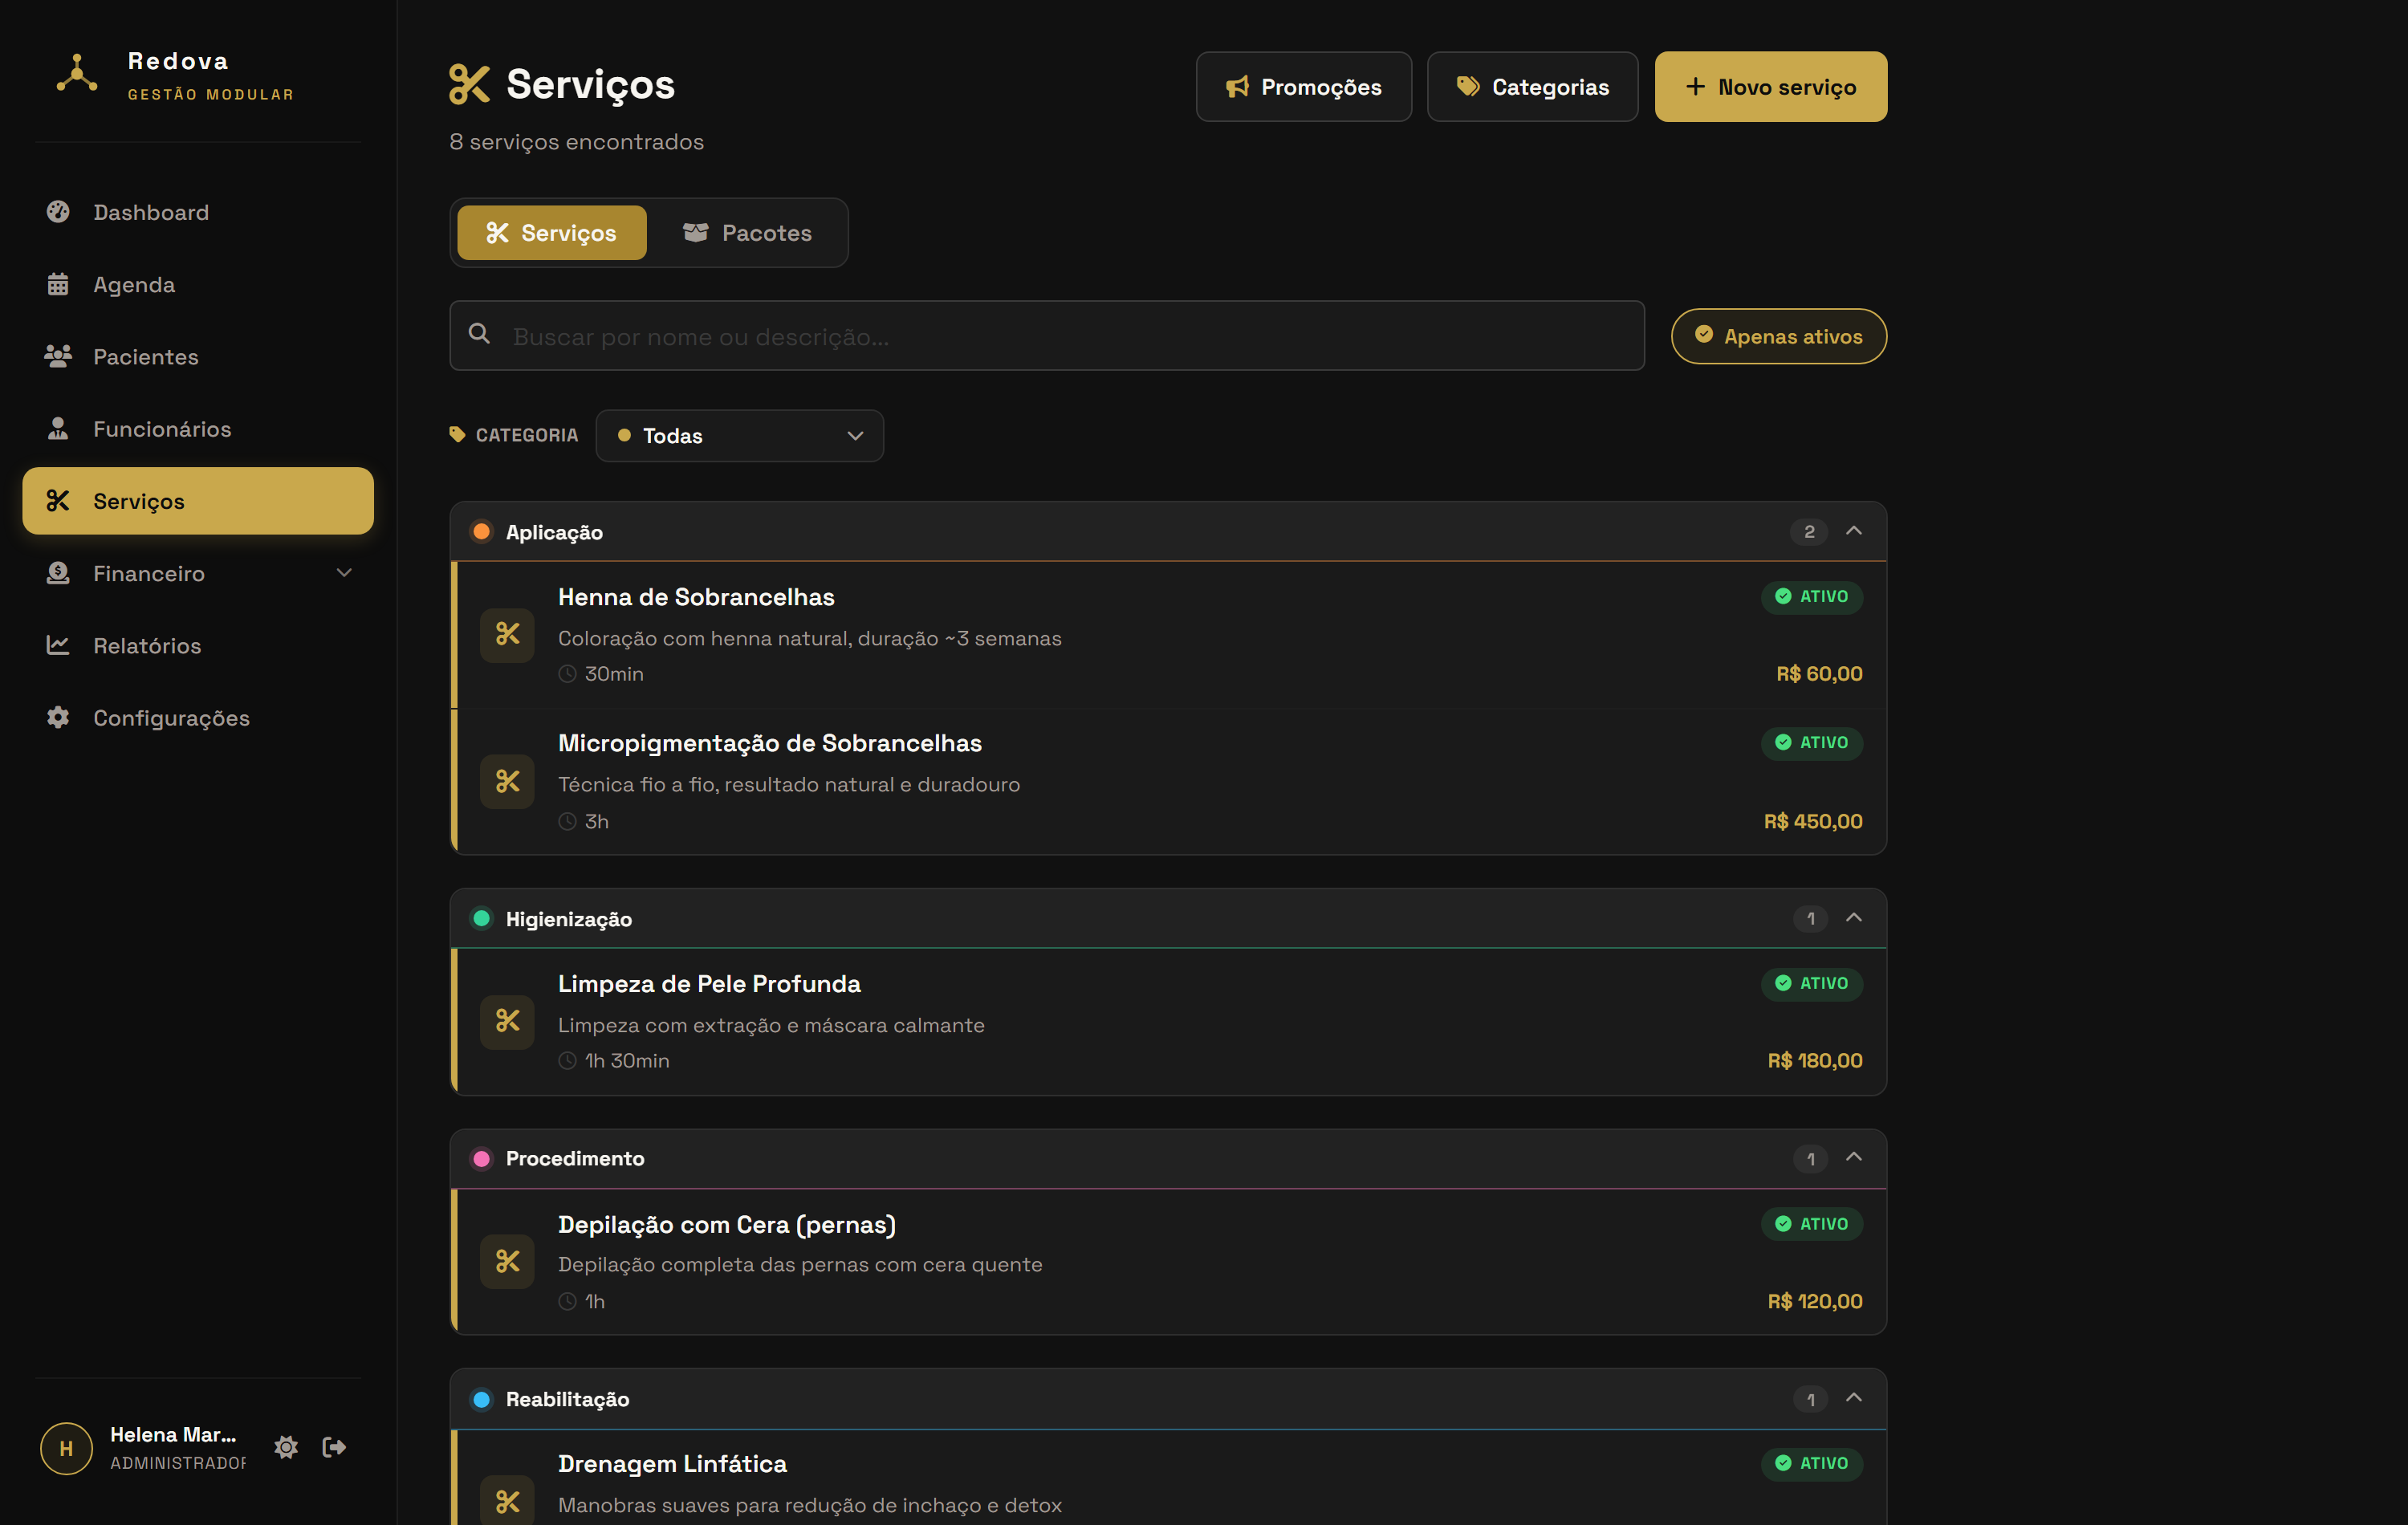Toggle the Apenas ativos filter

(x=1778, y=336)
